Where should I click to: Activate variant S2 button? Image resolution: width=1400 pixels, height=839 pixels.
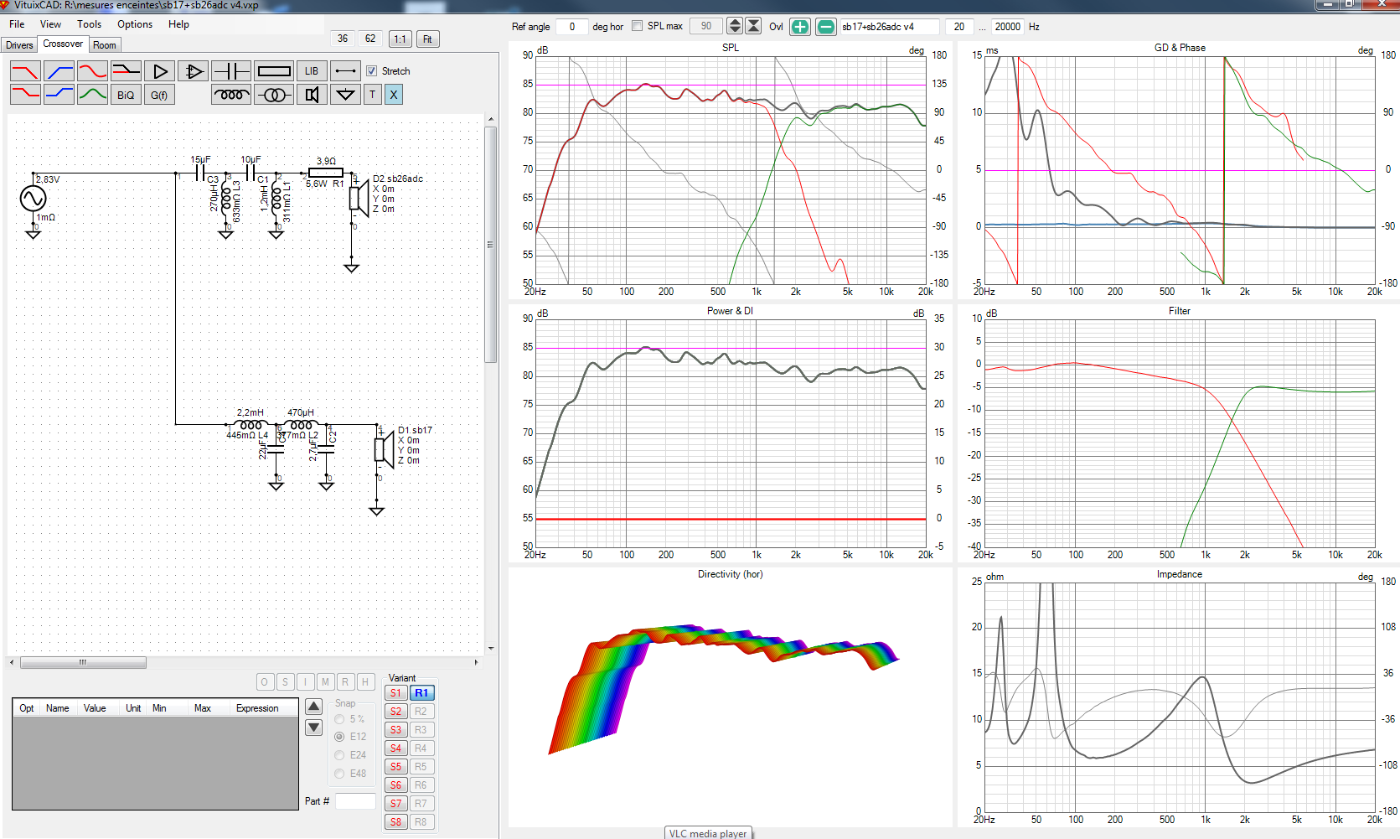point(395,711)
